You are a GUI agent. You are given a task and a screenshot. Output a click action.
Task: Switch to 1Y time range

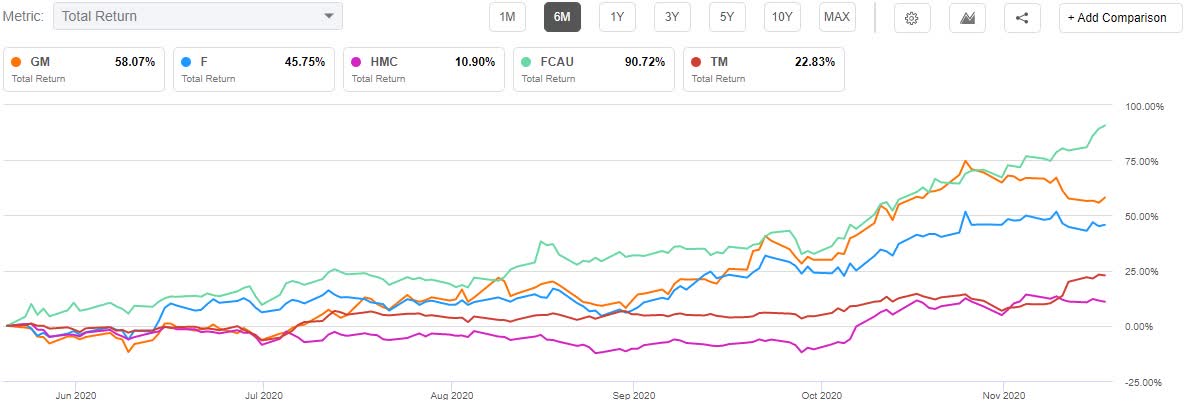click(x=617, y=17)
